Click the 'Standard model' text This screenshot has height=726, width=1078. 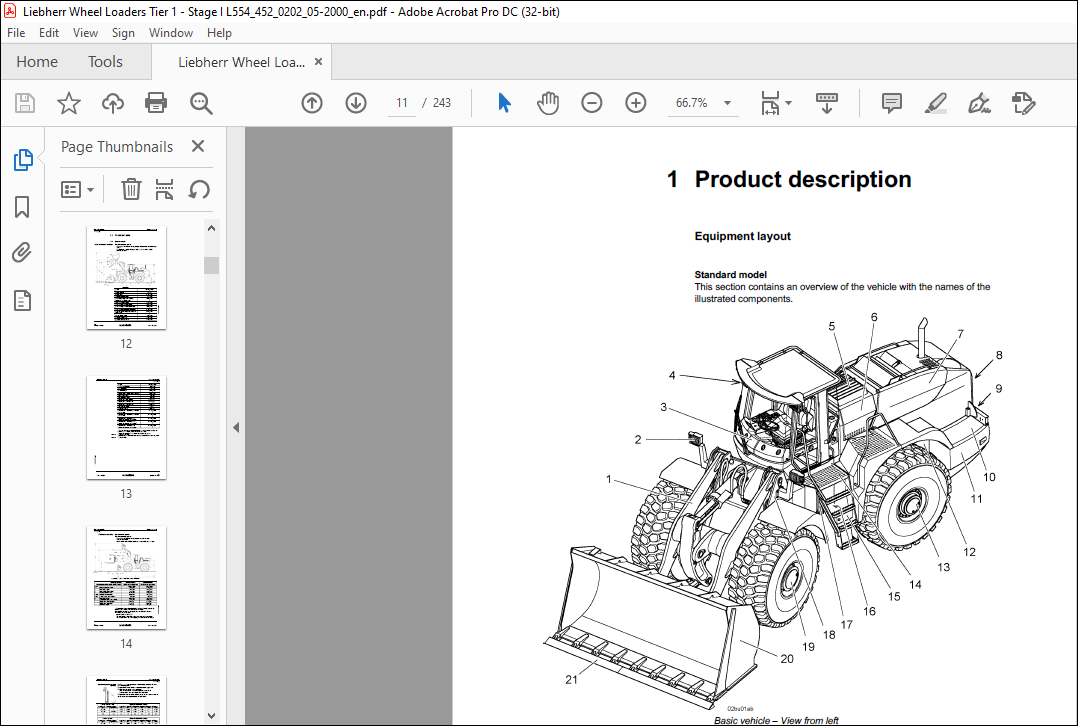tap(730, 274)
